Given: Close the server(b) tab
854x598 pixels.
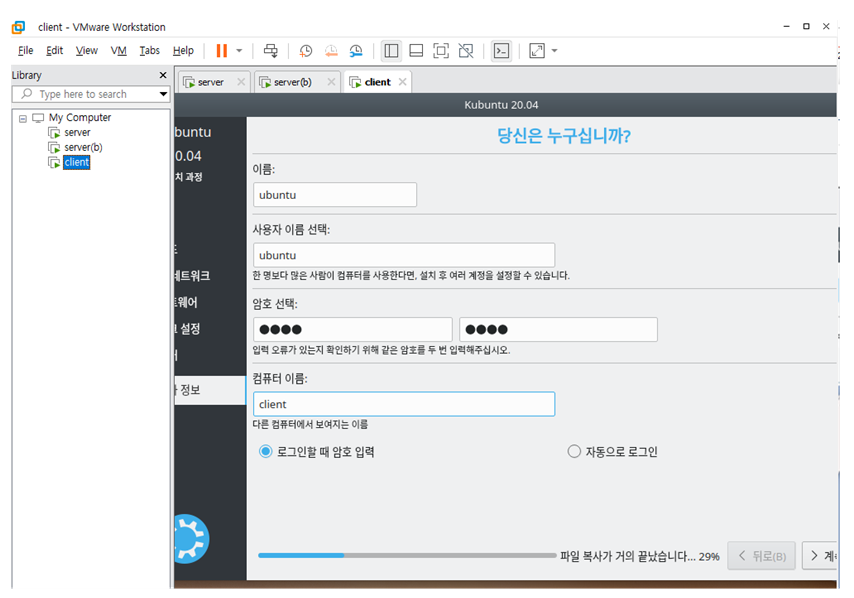Looking at the screenshot, I should 331,82.
